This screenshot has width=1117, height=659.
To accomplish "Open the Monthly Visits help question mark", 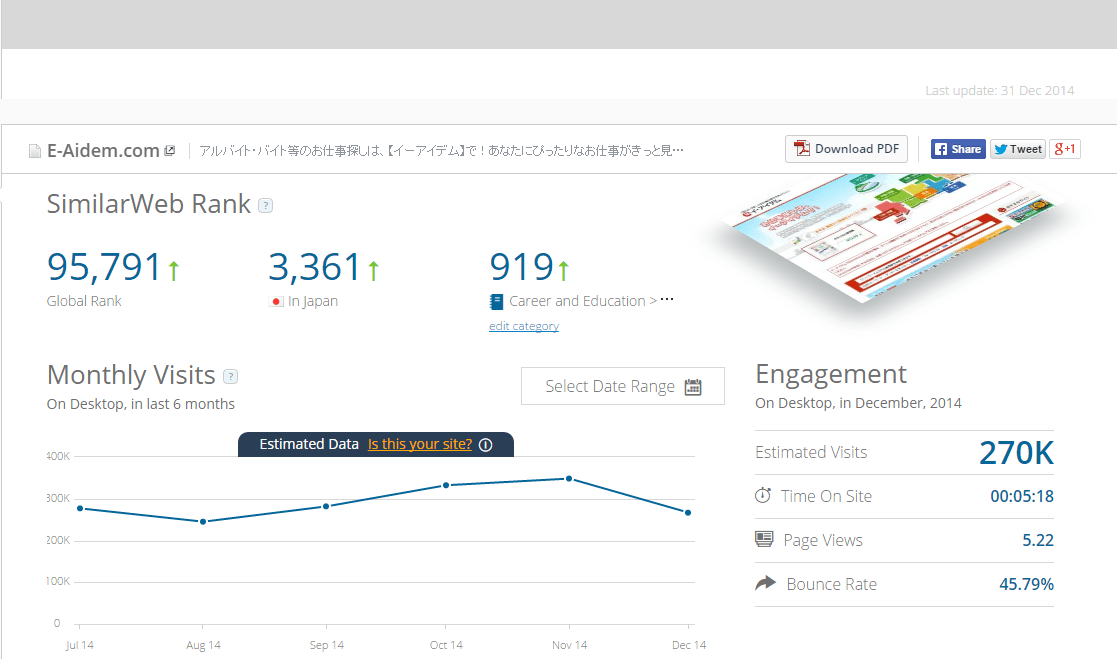I will (x=230, y=376).
